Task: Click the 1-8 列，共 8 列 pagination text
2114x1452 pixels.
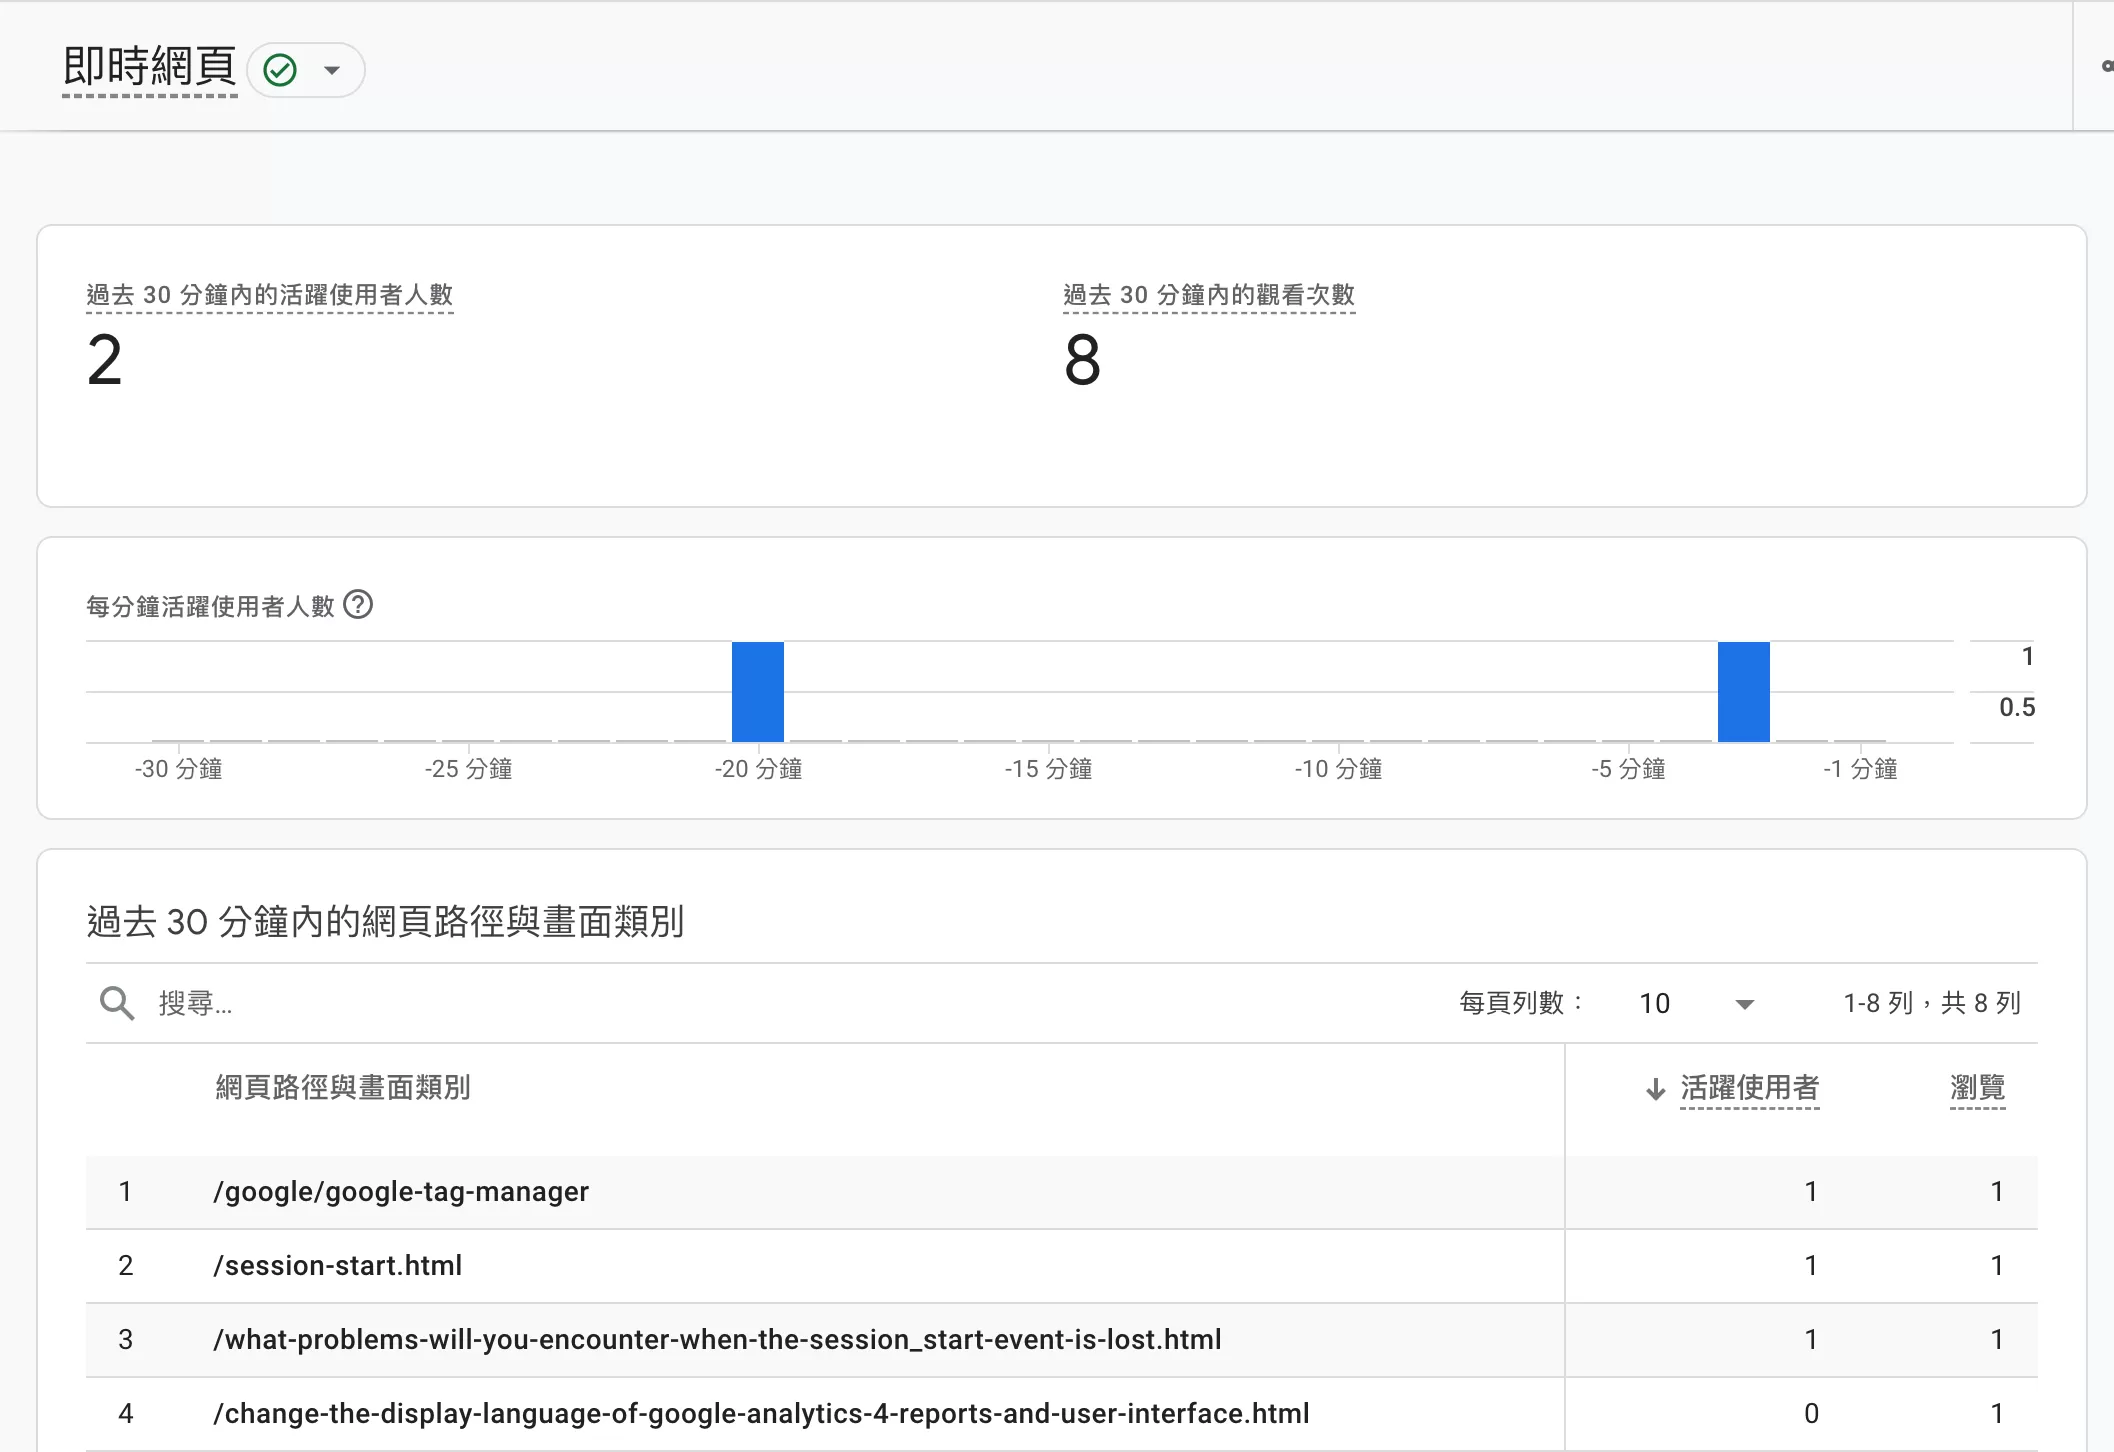Action: pos(1932,1003)
